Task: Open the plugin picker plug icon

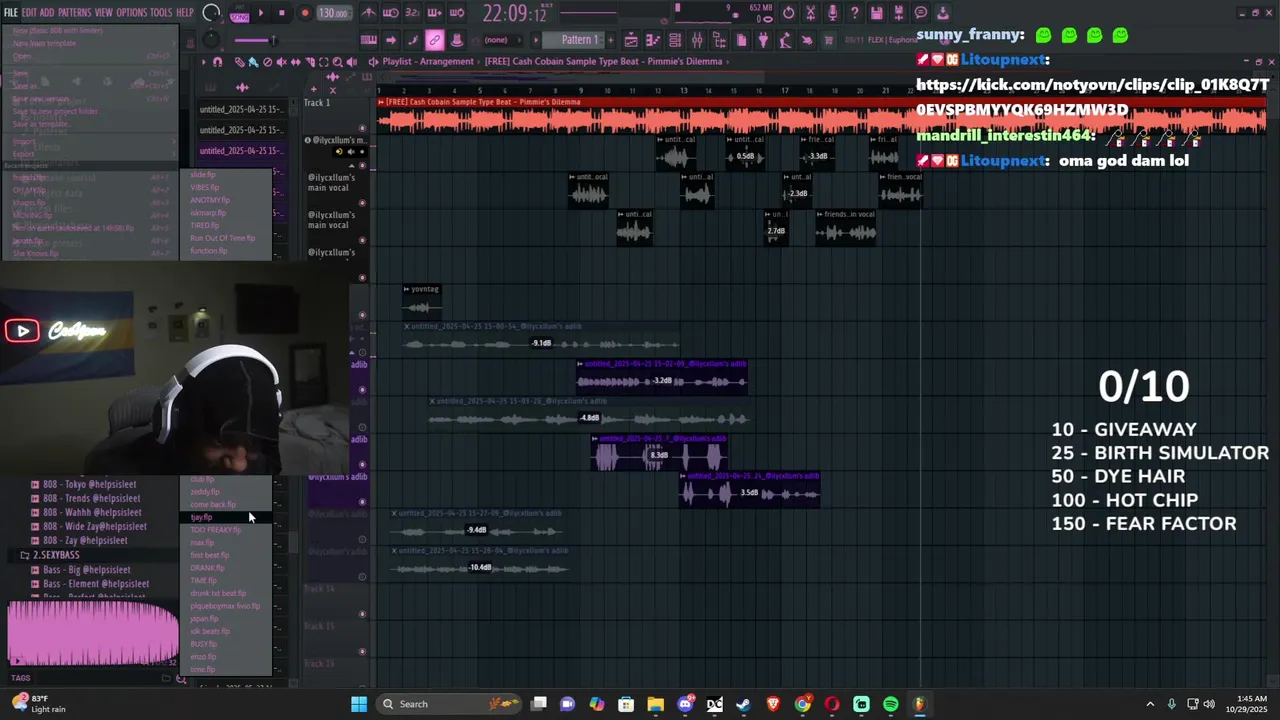Action: pos(763,40)
